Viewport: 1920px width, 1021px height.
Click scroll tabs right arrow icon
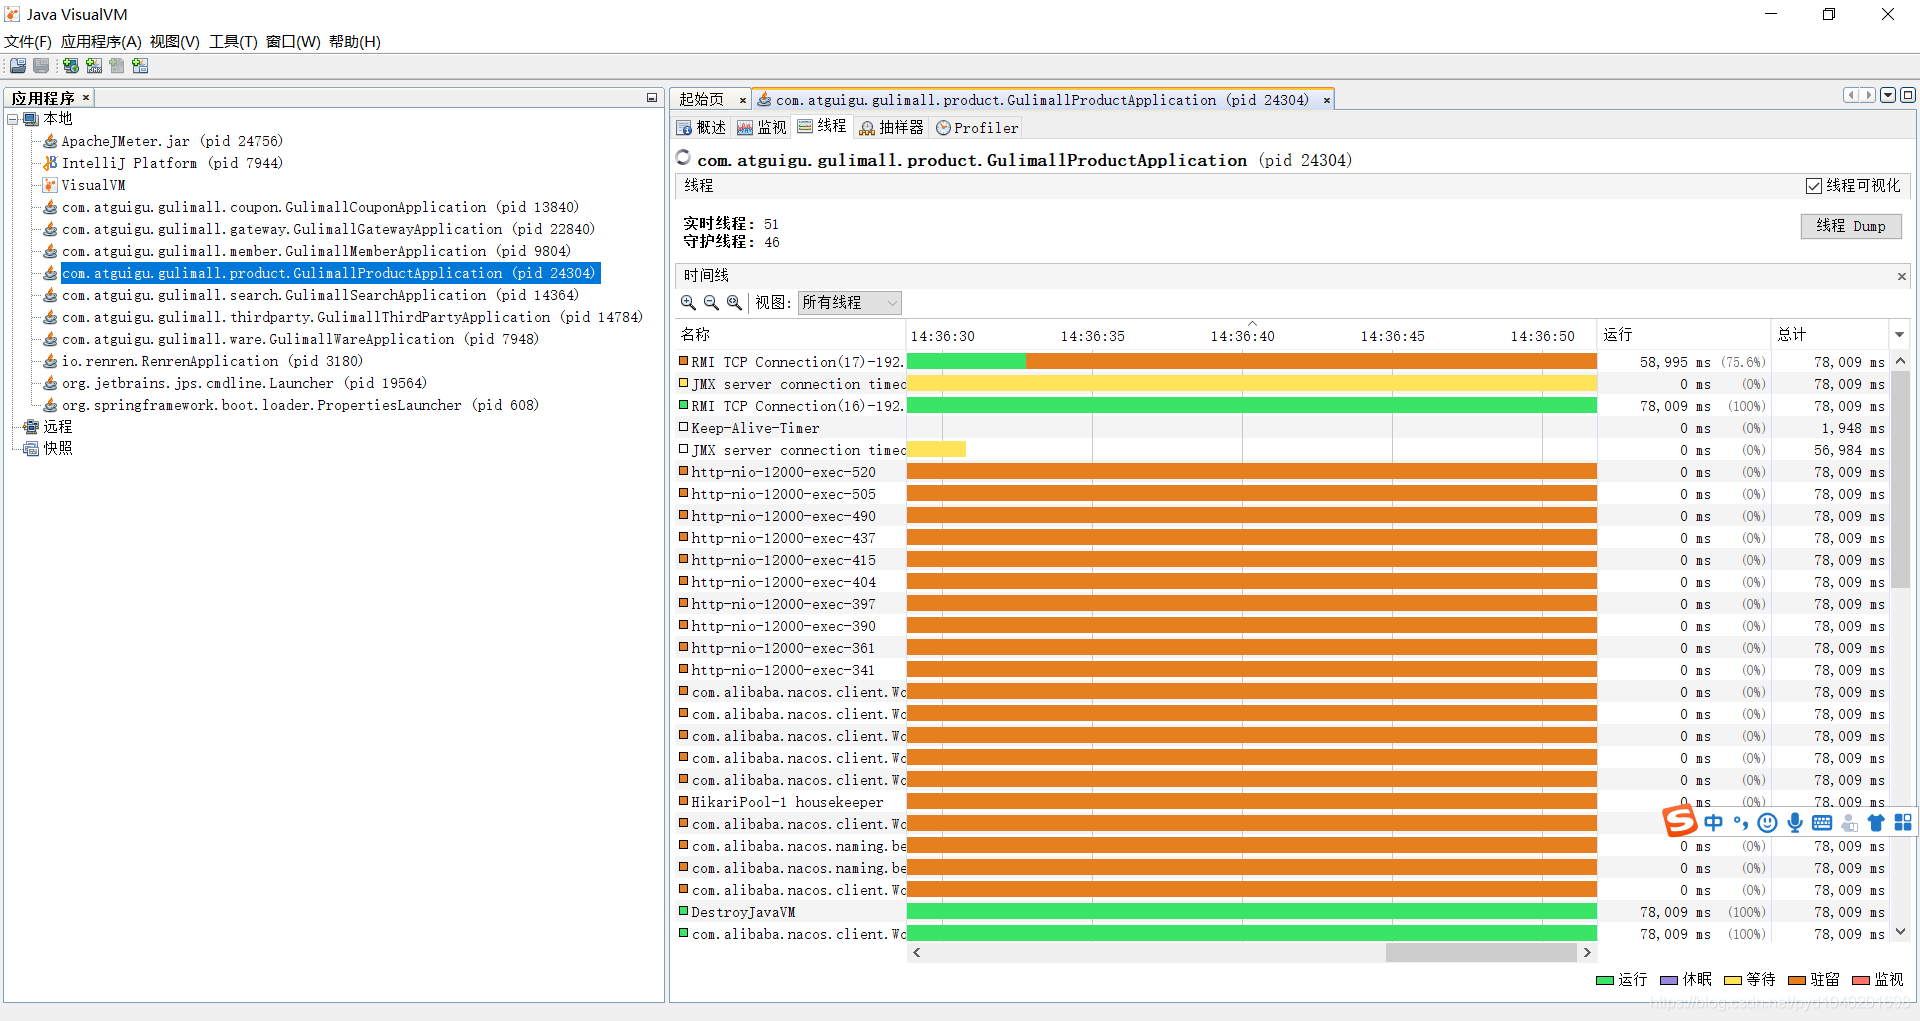point(1867,95)
